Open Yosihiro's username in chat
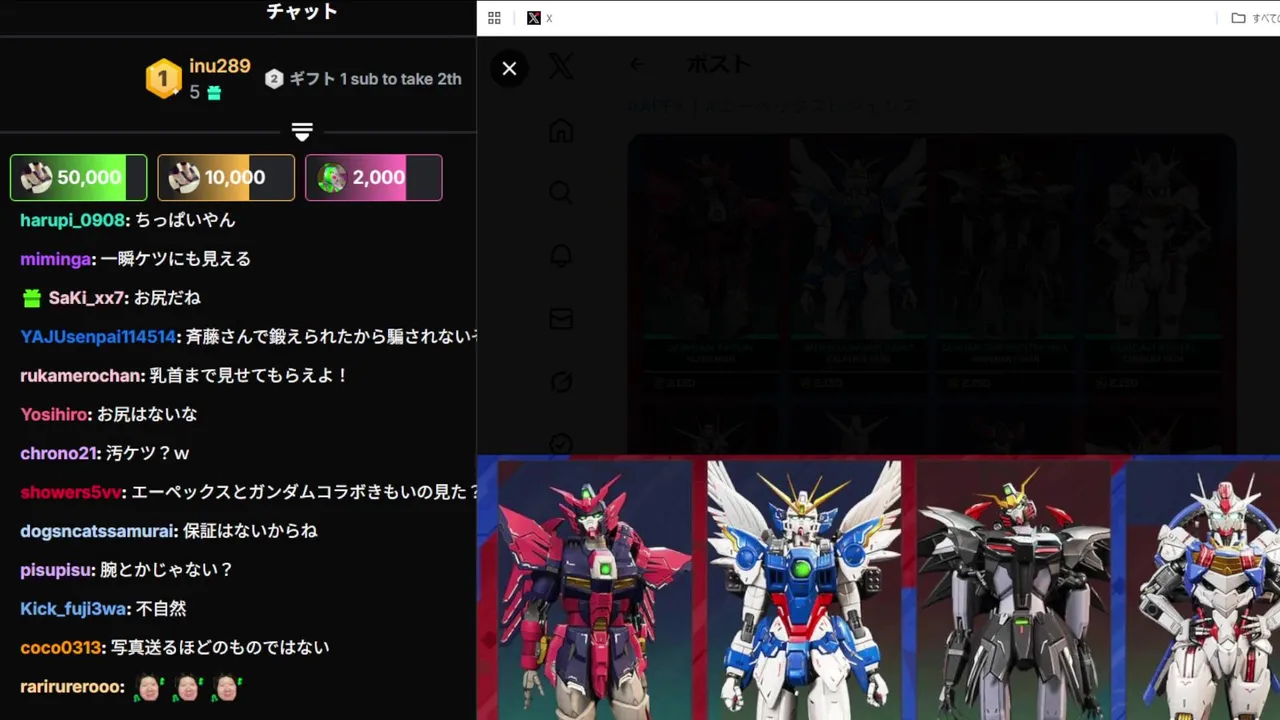1280x720 pixels. (54, 414)
